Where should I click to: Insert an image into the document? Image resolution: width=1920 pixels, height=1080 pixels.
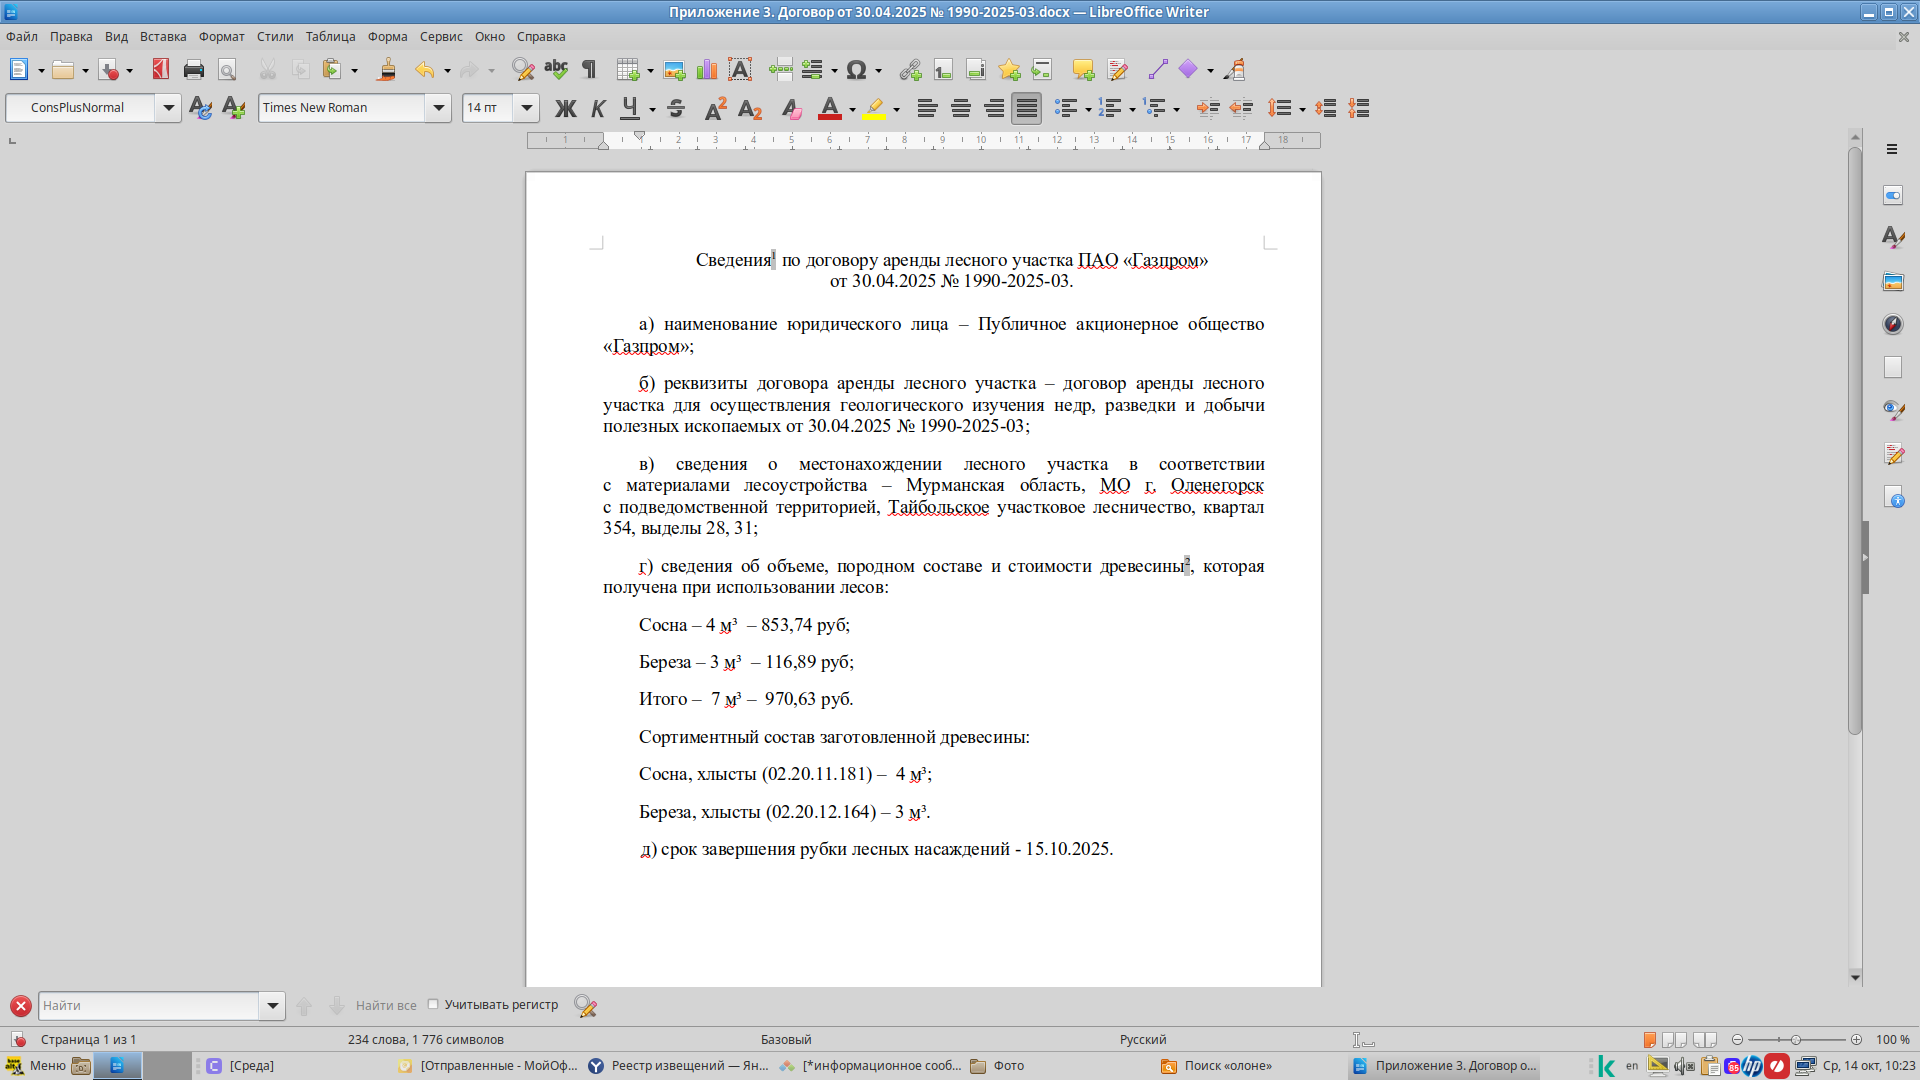(674, 70)
